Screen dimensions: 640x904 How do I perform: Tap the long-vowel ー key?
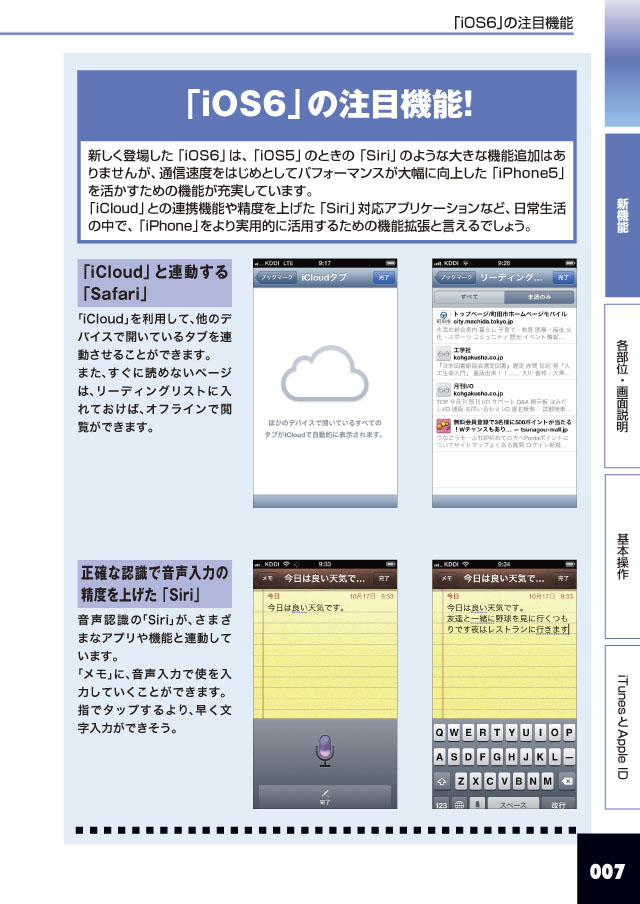[x=569, y=757]
